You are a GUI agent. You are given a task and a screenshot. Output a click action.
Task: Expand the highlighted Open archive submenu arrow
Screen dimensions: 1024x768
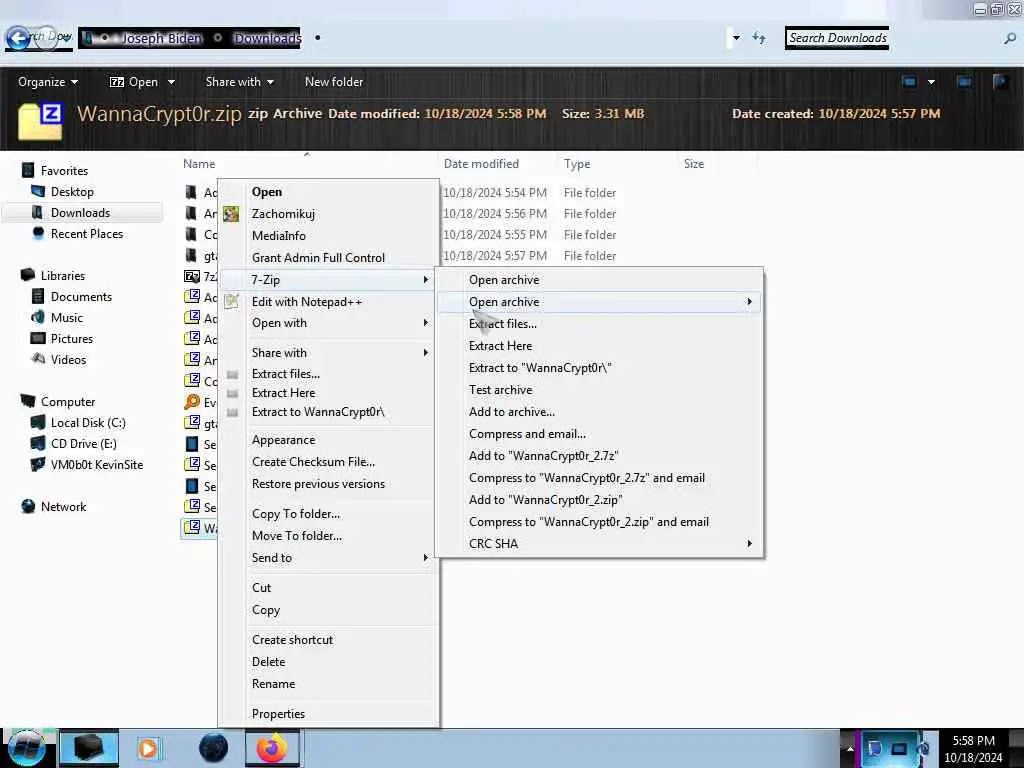(749, 302)
